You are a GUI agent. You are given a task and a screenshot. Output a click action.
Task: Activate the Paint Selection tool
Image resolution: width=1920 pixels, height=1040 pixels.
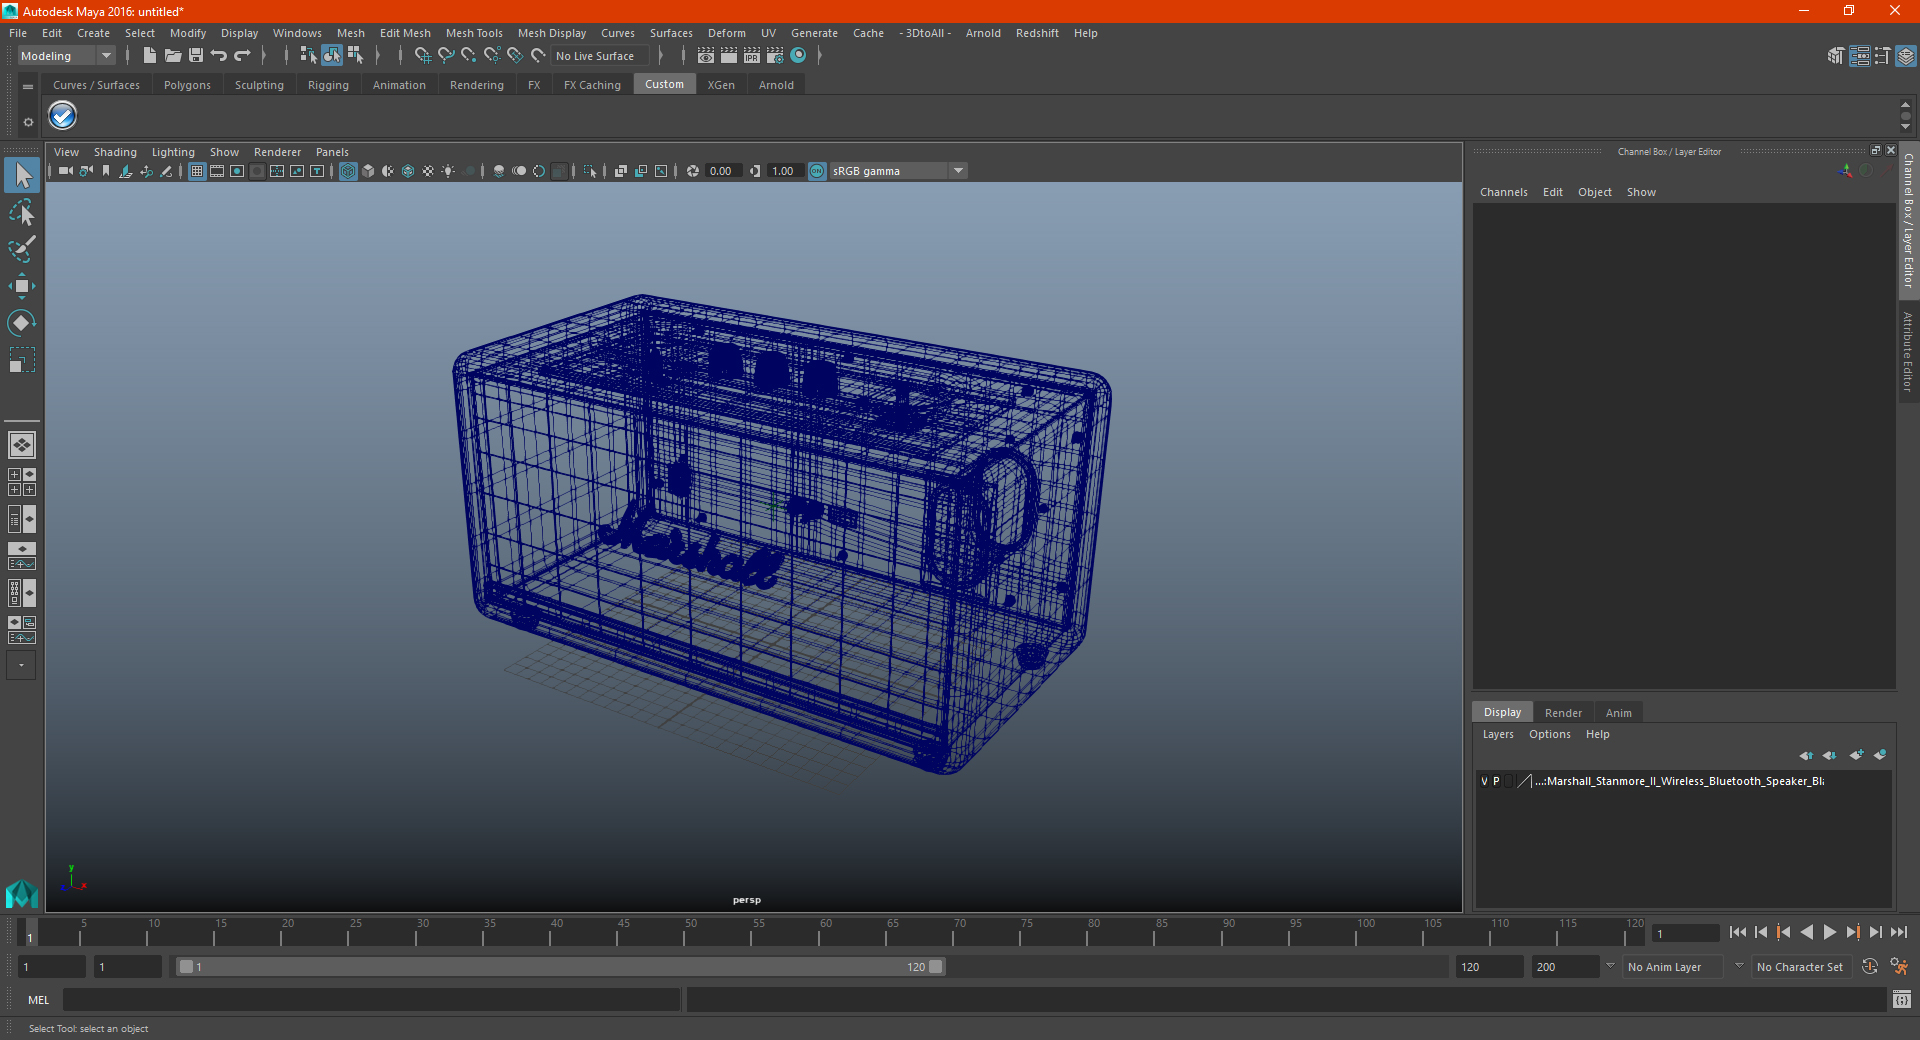[22, 249]
